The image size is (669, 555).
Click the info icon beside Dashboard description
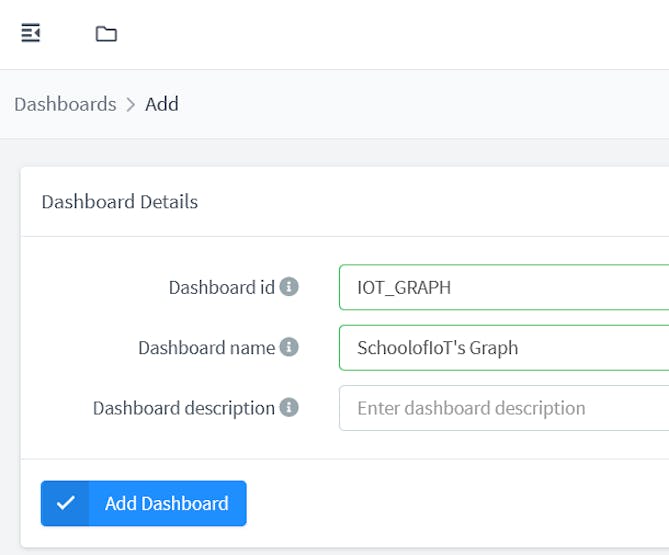(x=289, y=407)
